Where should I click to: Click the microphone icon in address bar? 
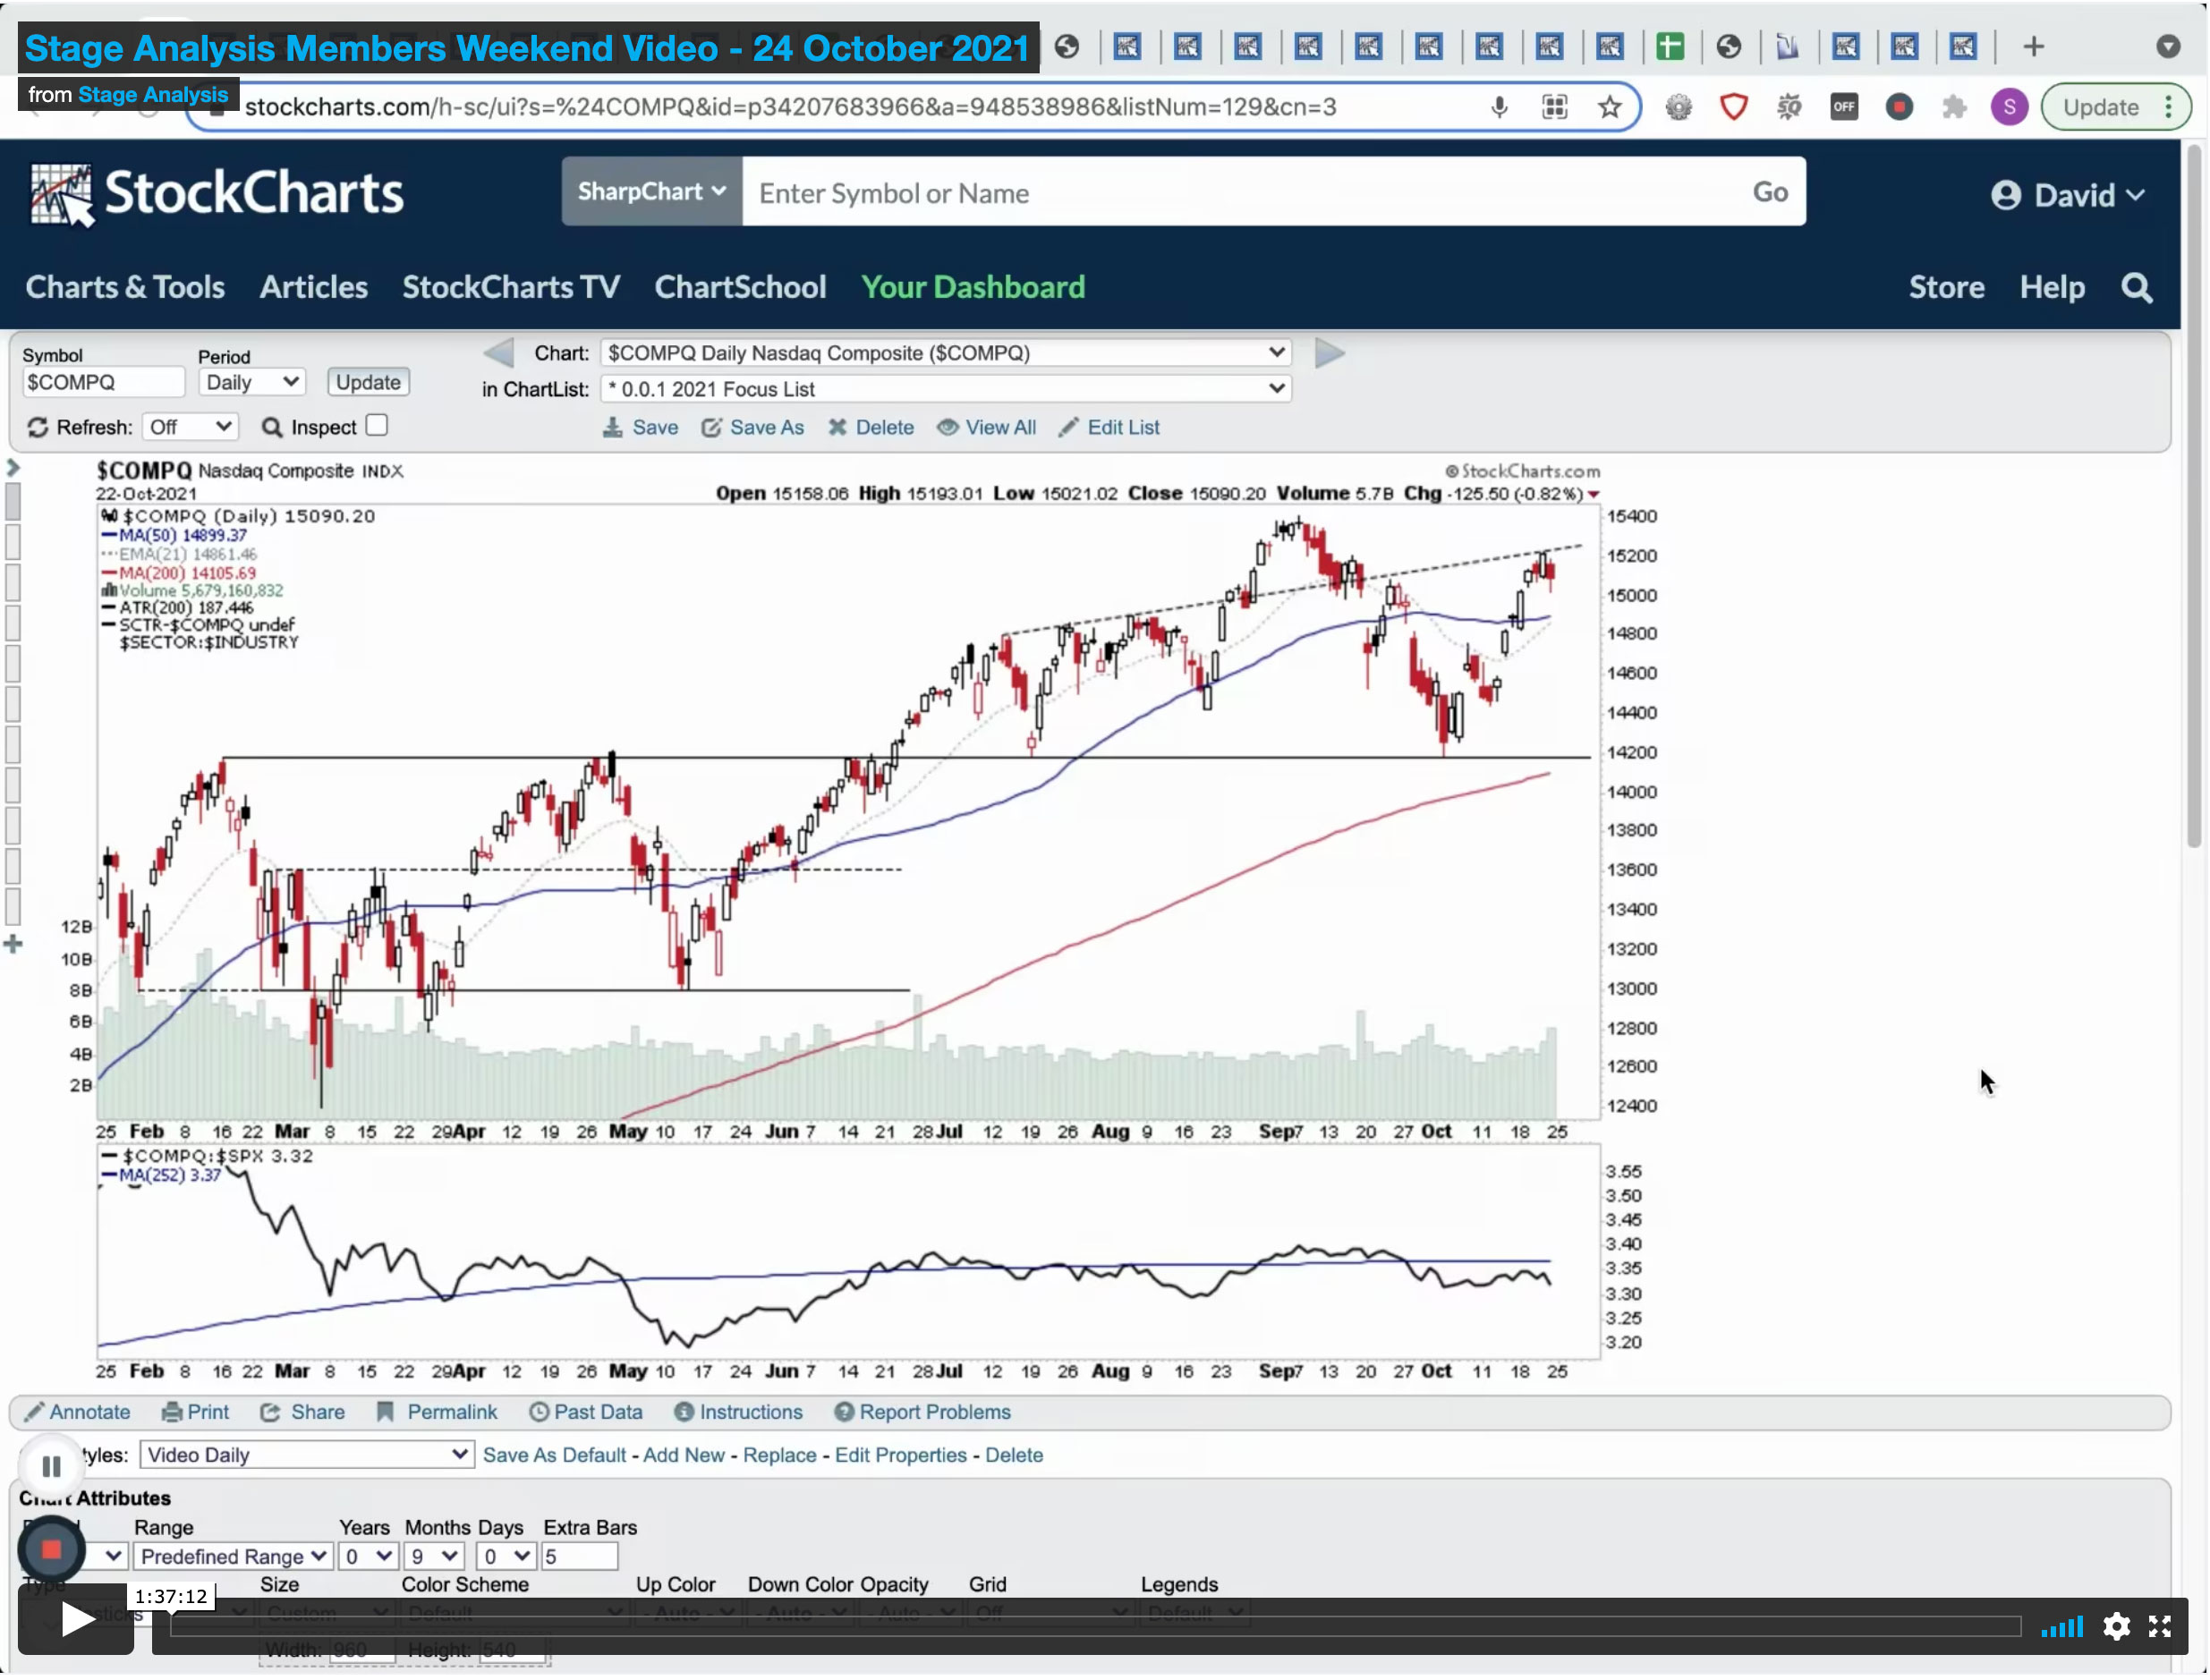[x=1498, y=107]
